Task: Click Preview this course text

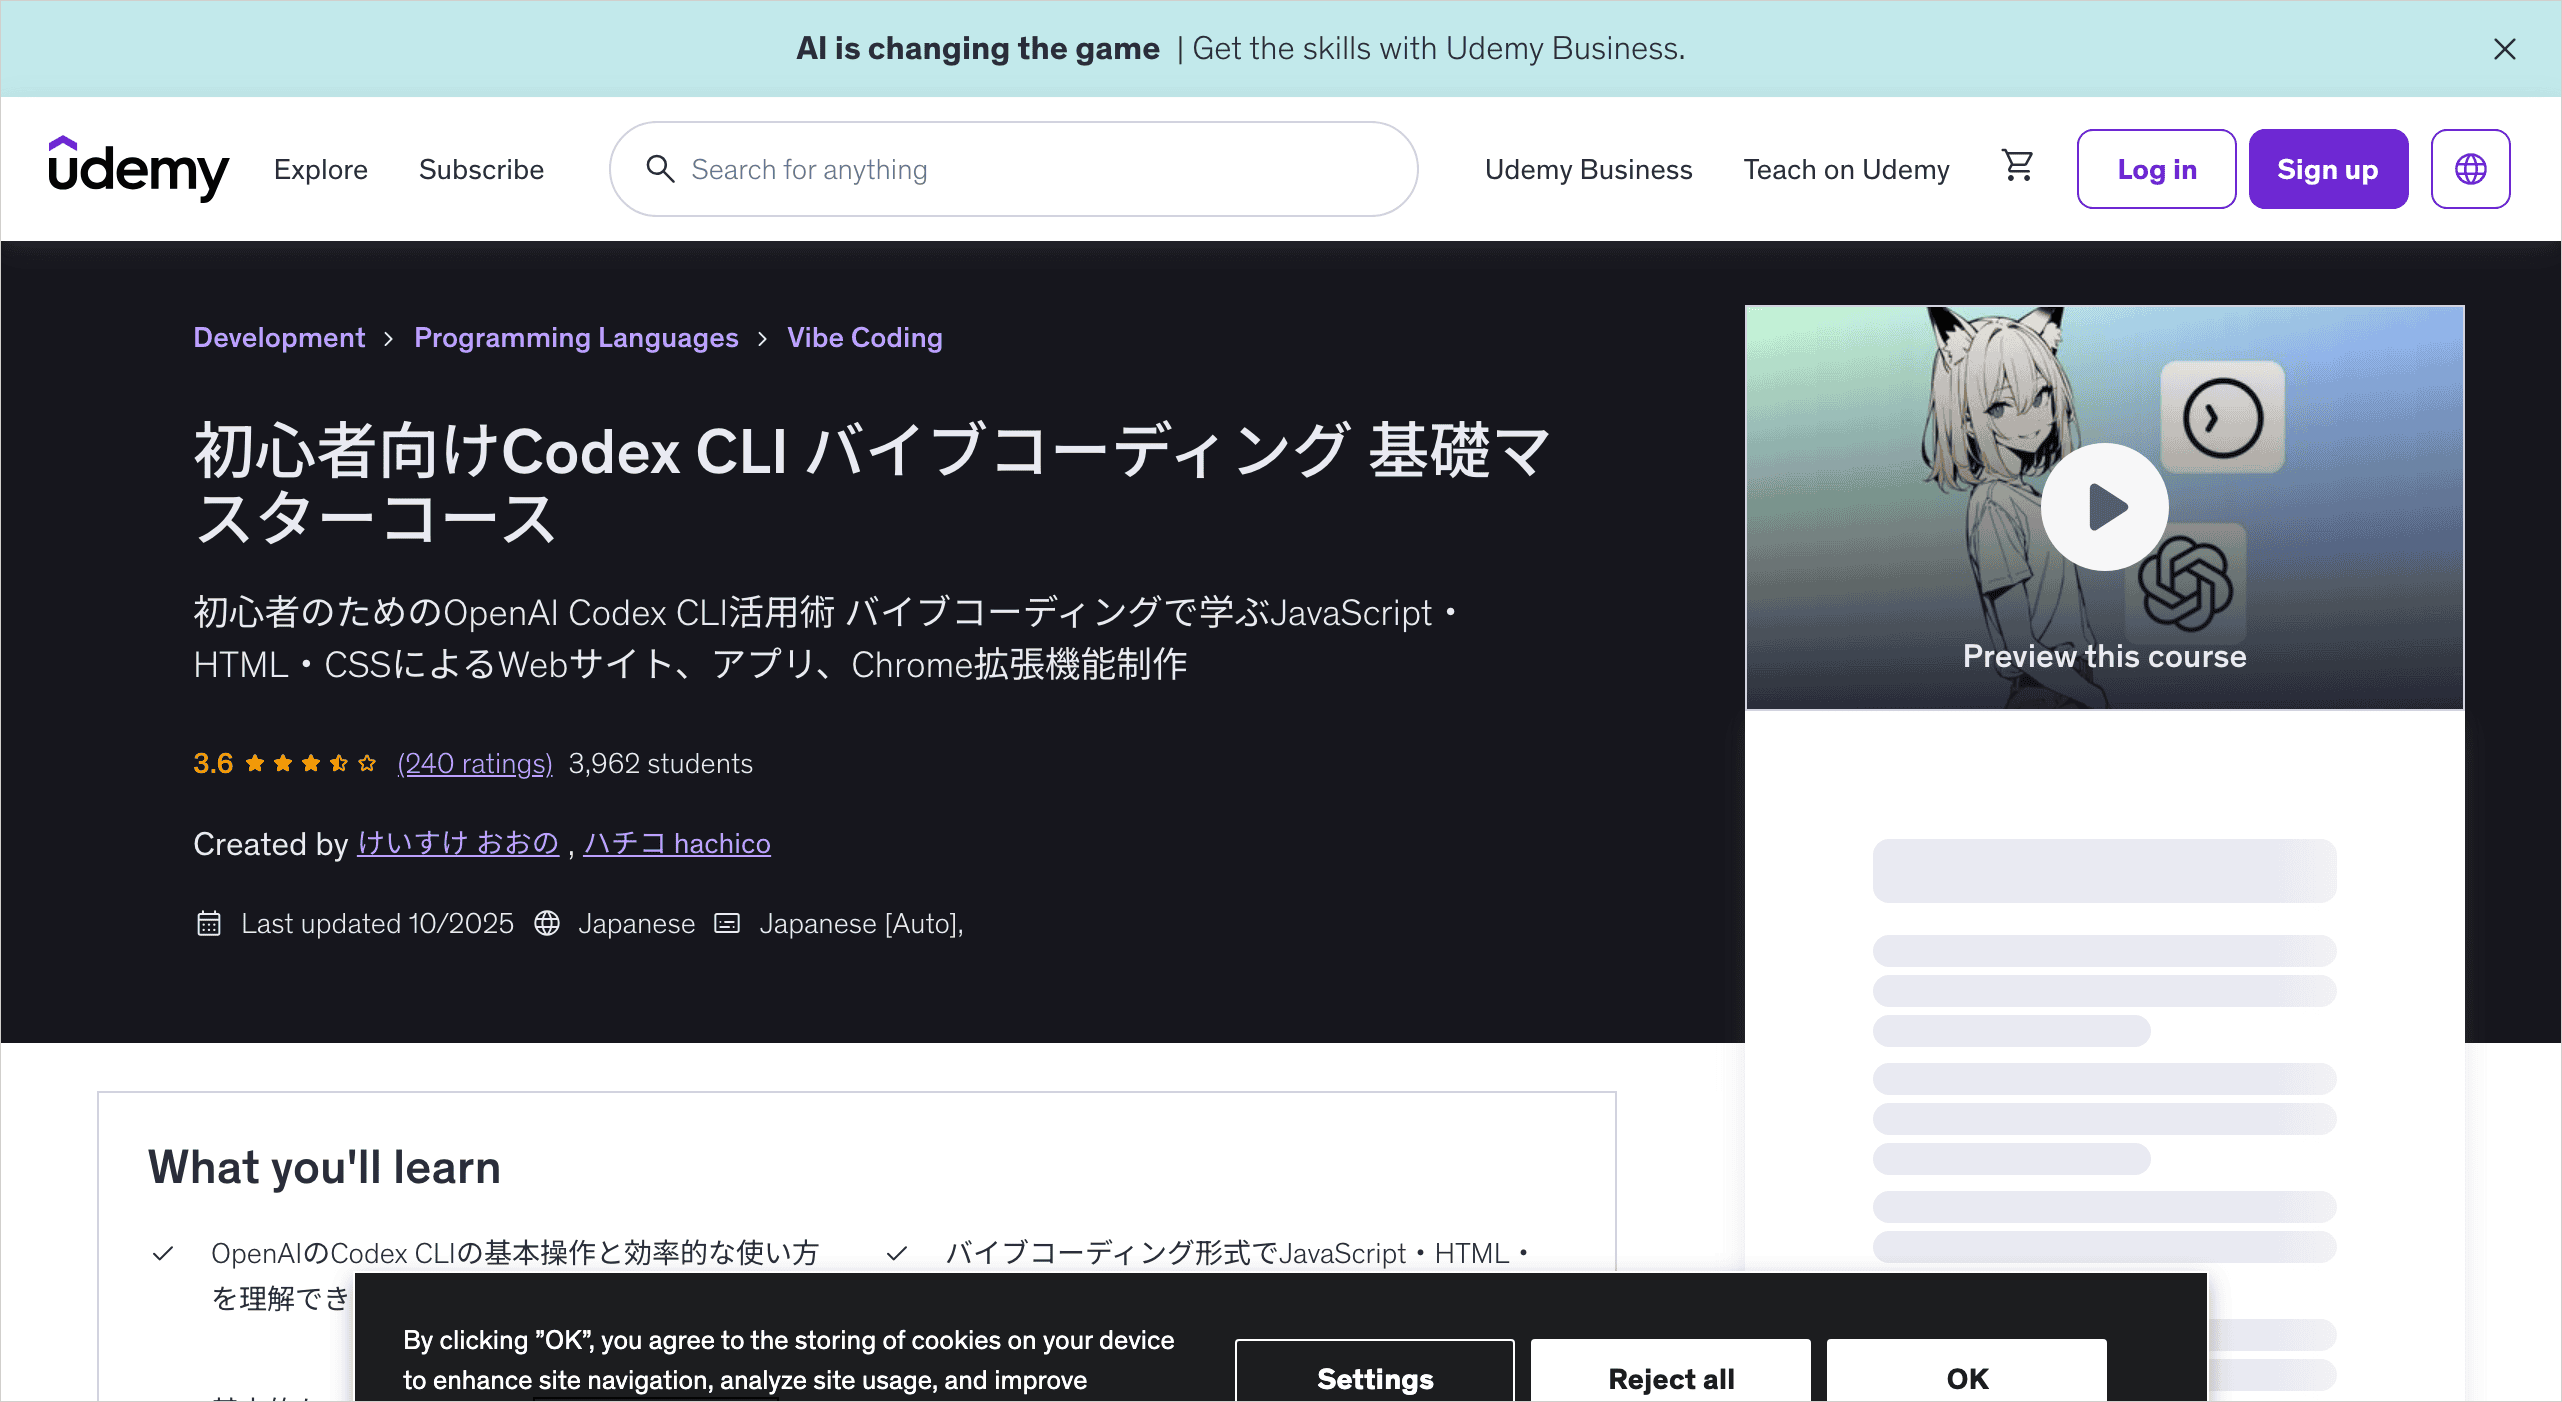Action: point(2104,656)
